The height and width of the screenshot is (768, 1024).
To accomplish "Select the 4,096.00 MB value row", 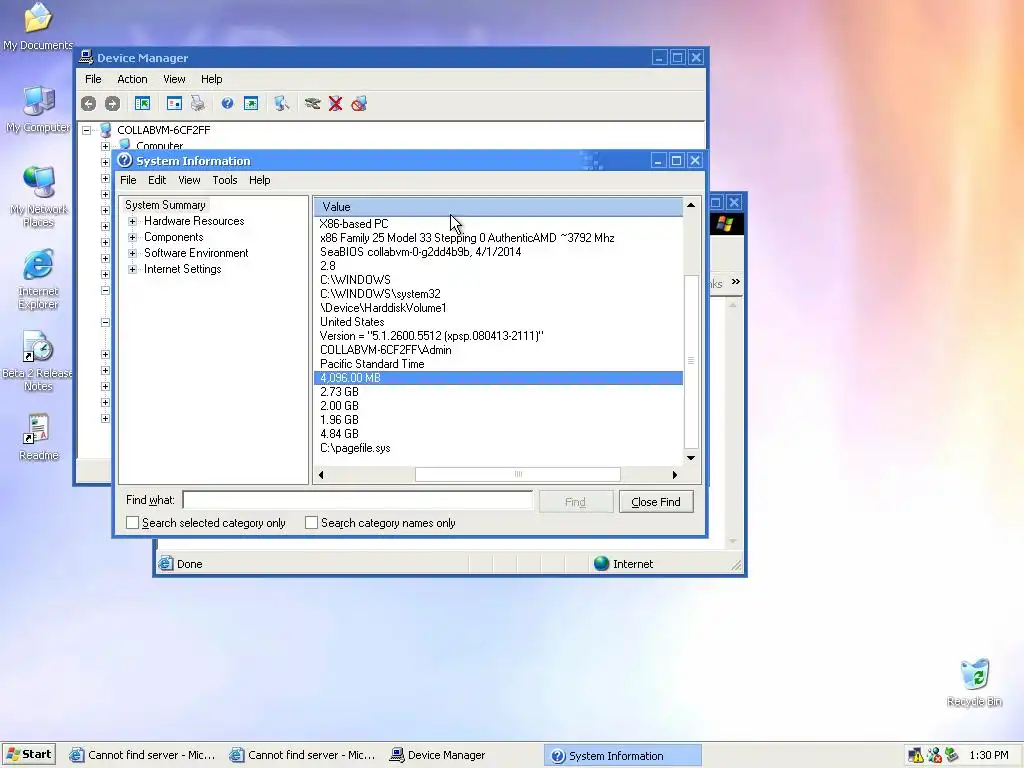I will (x=498, y=378).
